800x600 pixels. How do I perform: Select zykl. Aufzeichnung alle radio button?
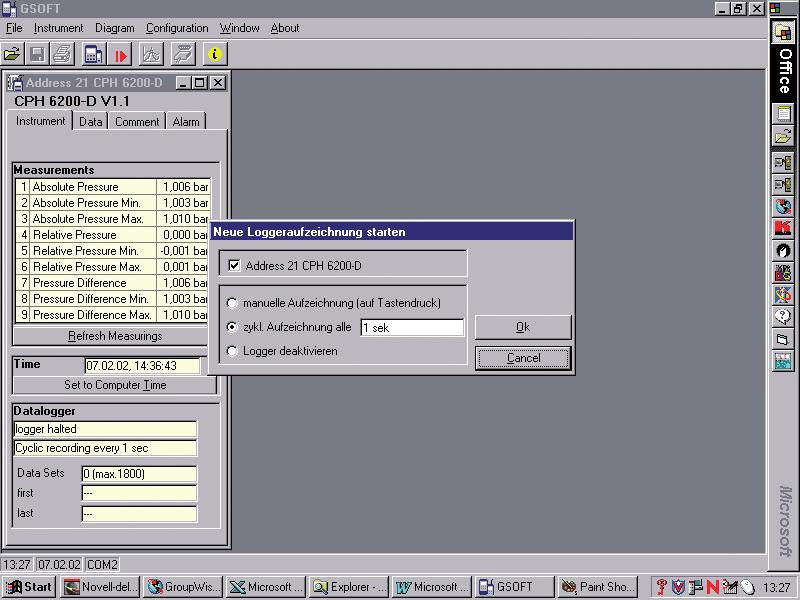click(232, 327)
